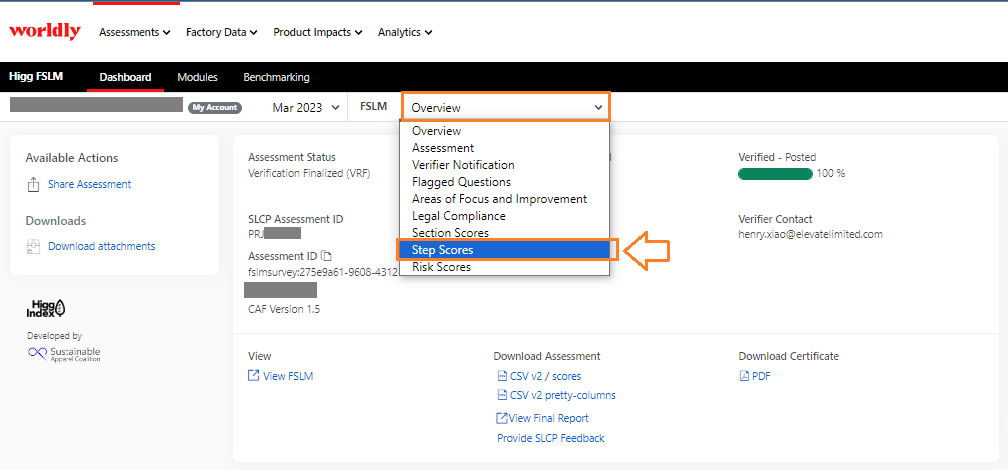Choose Verifier Notification option
This screenshot has width=1008, height=470.
(504, 165)
